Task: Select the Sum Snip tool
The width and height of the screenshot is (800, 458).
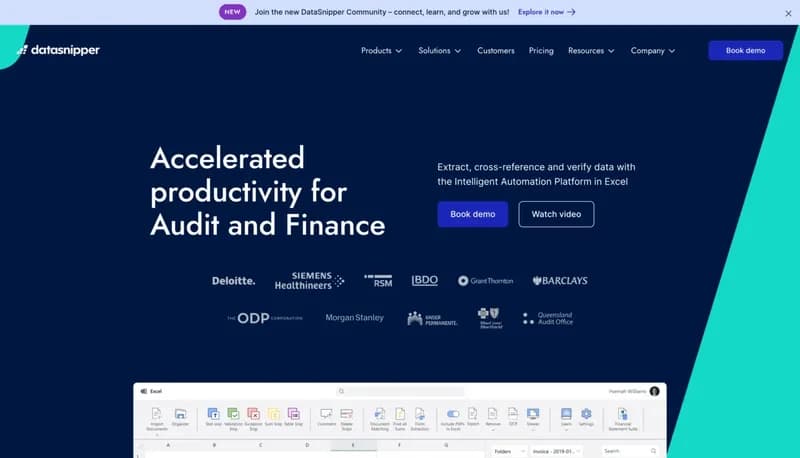Action: (x=273, y=417)
